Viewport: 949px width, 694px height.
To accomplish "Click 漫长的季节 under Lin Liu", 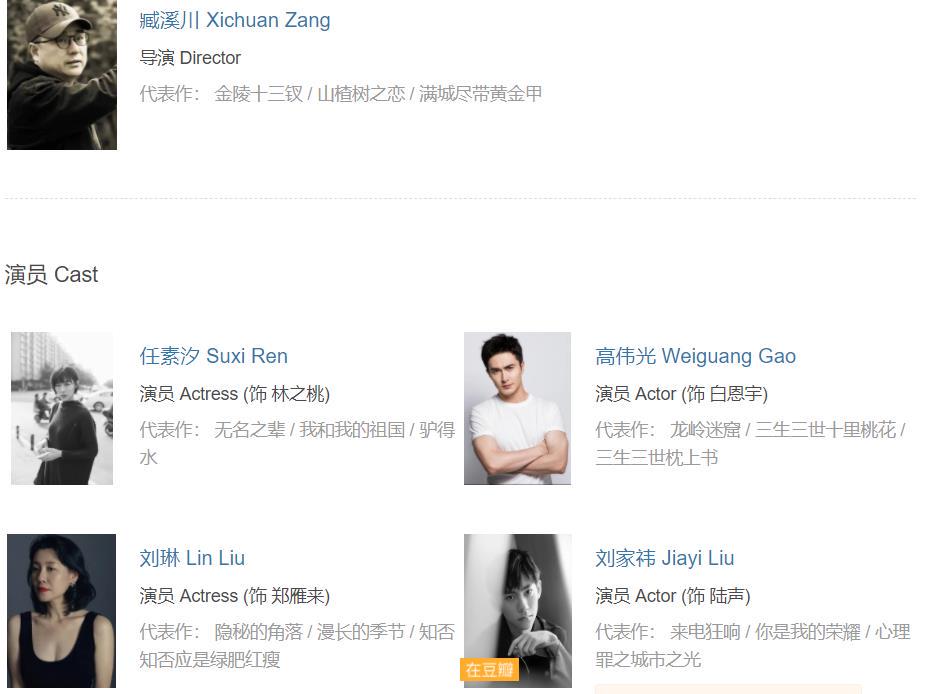I will click(361, 632).
